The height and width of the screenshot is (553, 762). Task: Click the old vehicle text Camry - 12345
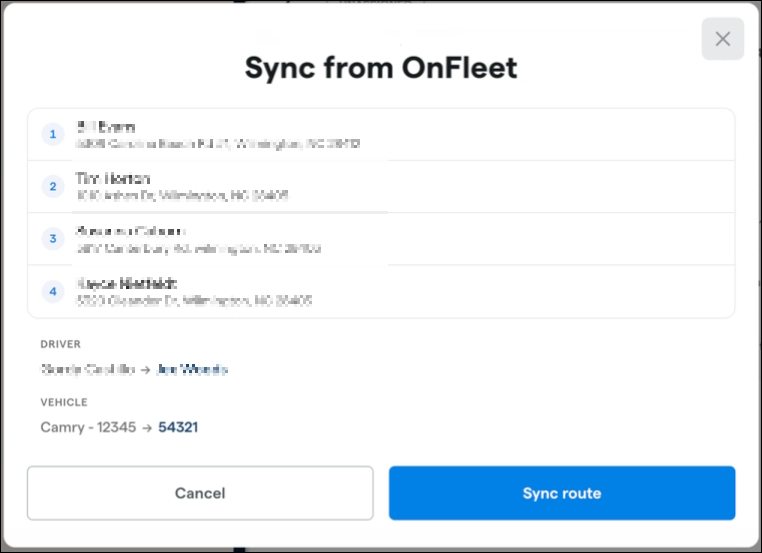(x=88, y=427)
